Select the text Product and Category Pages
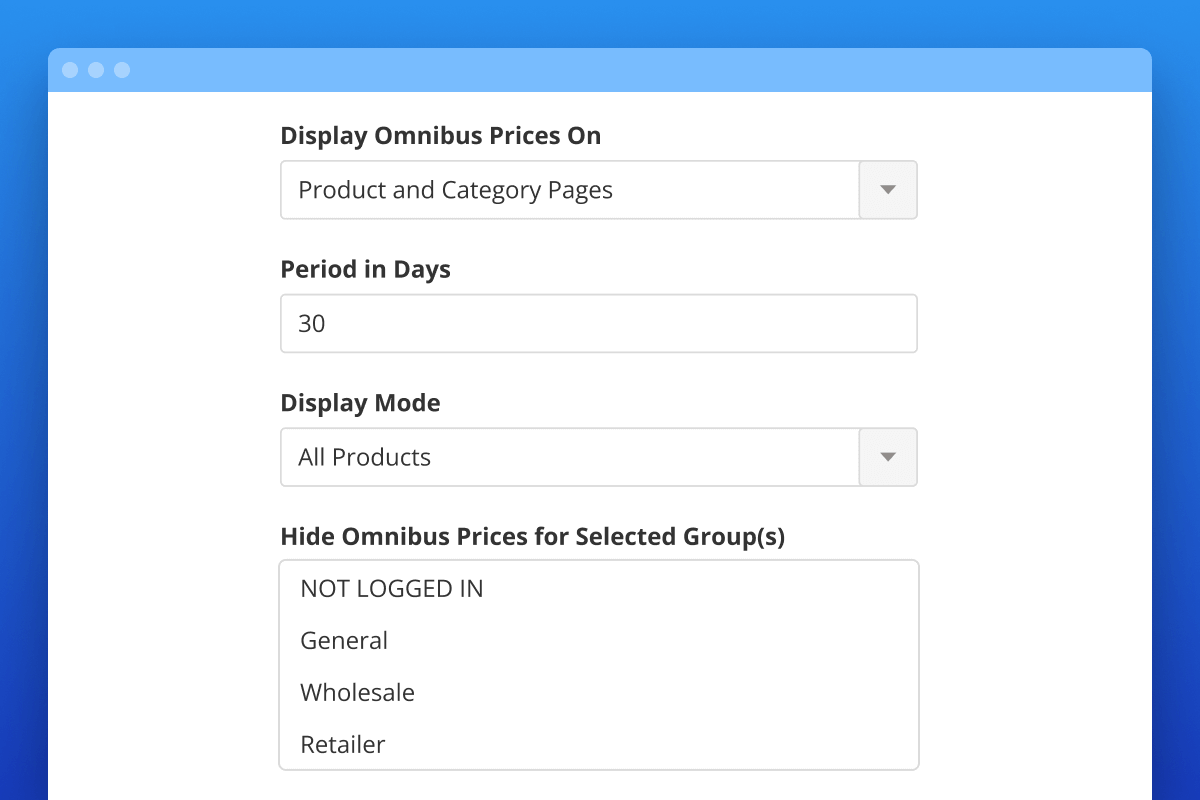This screenshot has width=1200, height=800. 454,190
